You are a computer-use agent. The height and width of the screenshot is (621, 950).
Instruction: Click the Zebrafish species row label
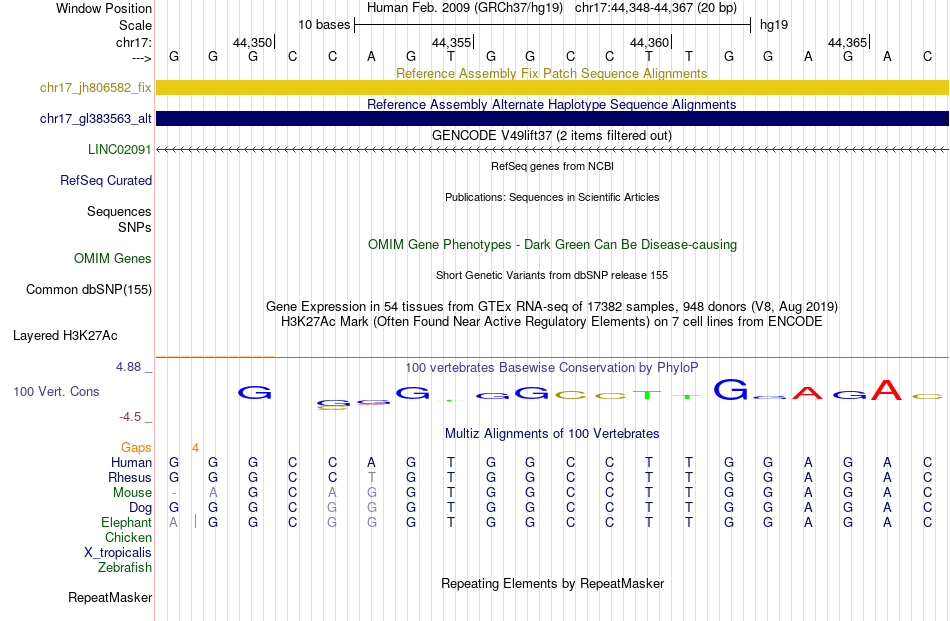[125, 567]
